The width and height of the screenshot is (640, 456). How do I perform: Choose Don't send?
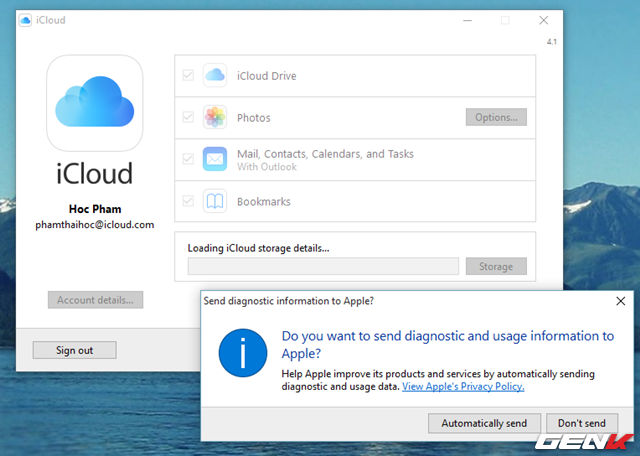[x=582, y=423]
